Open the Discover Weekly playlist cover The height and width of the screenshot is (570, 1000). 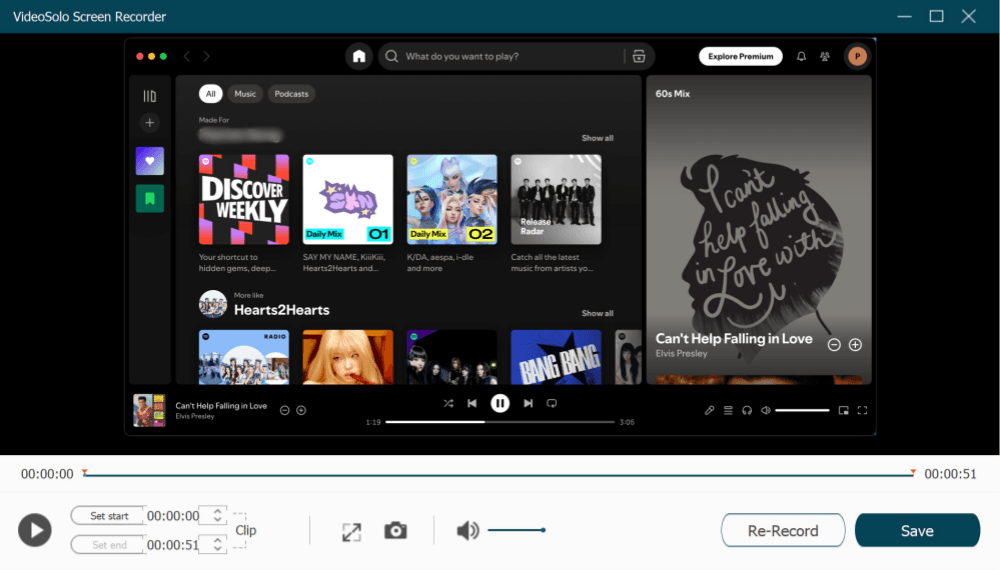(244, 200)
